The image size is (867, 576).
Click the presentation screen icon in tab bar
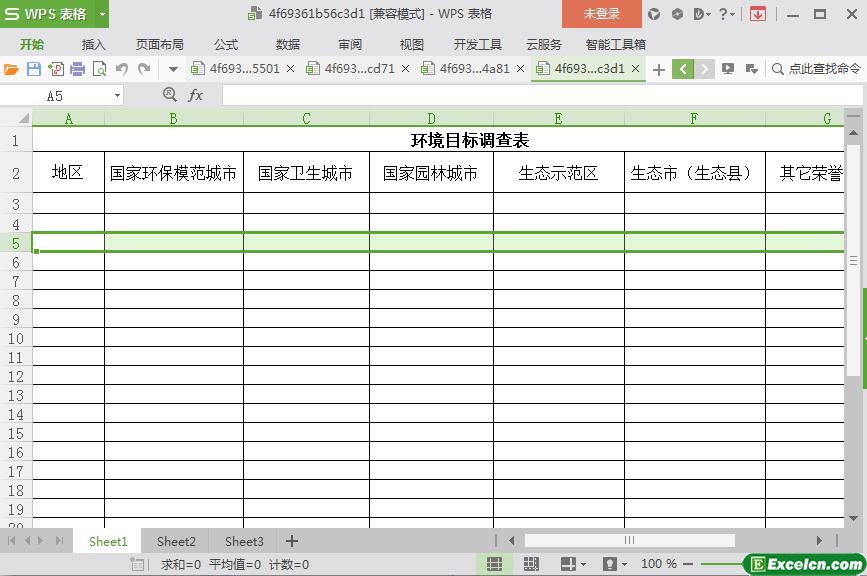click(728, 69)
